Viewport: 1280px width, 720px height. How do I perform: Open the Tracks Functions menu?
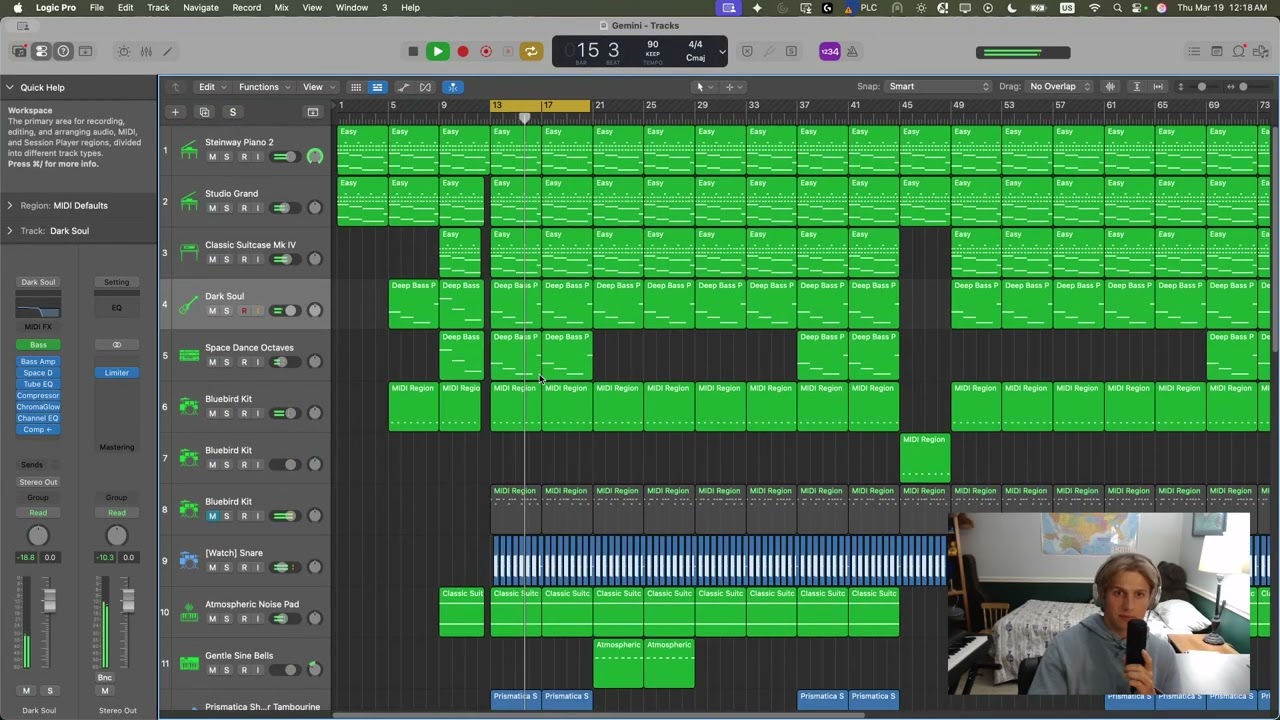pos(263,87)
